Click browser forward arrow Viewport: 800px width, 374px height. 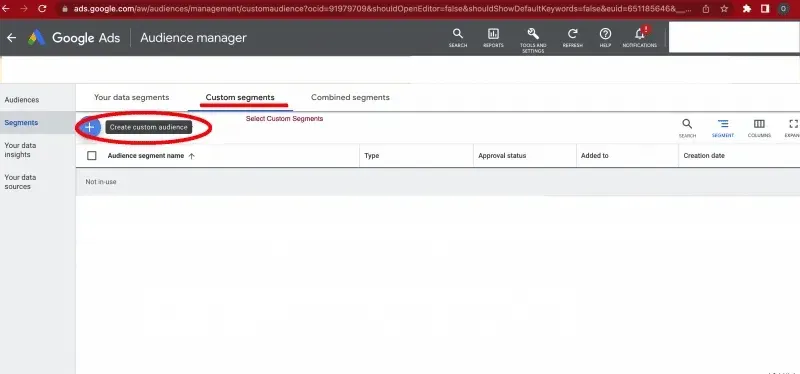23,9
